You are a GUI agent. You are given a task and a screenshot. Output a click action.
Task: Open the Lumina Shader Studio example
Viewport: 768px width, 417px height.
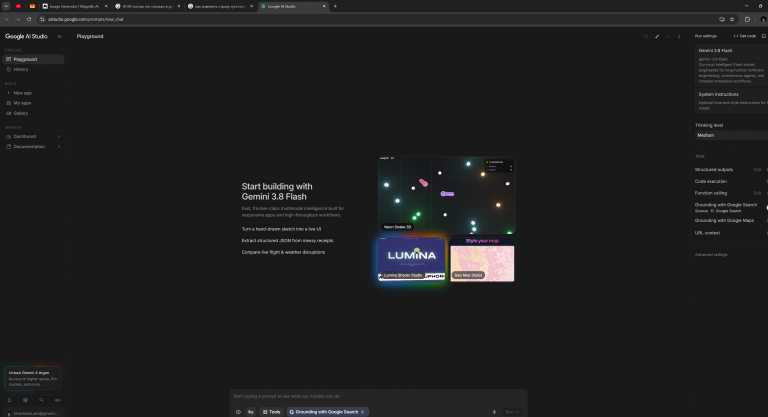tap(411, 259)
